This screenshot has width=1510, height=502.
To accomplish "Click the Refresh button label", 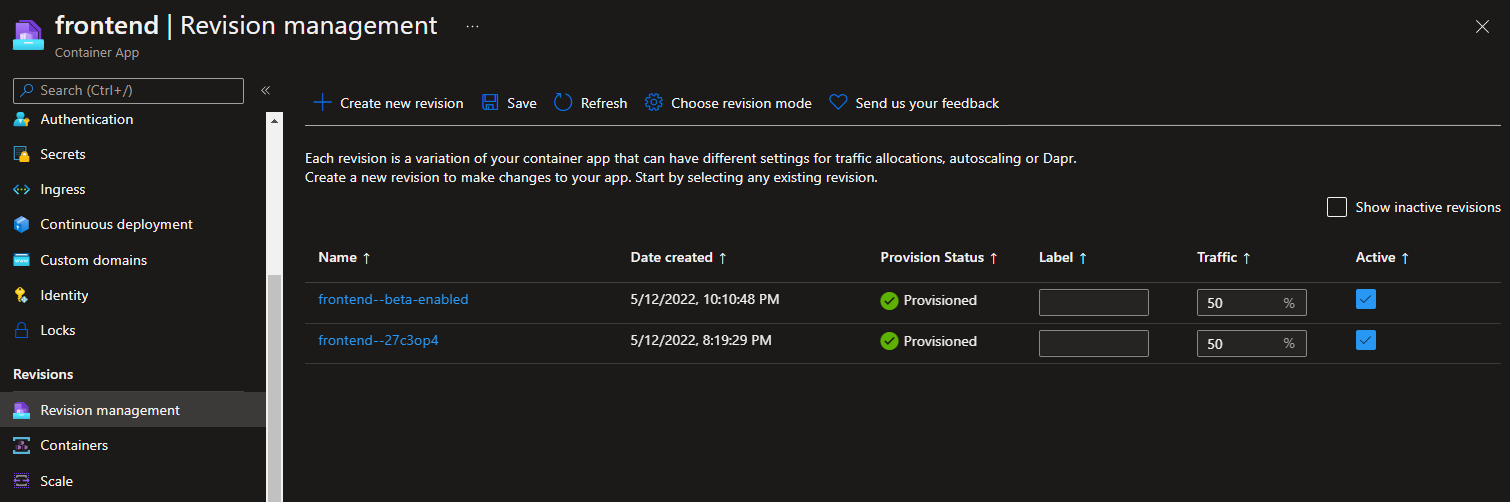I will point(604,103).
